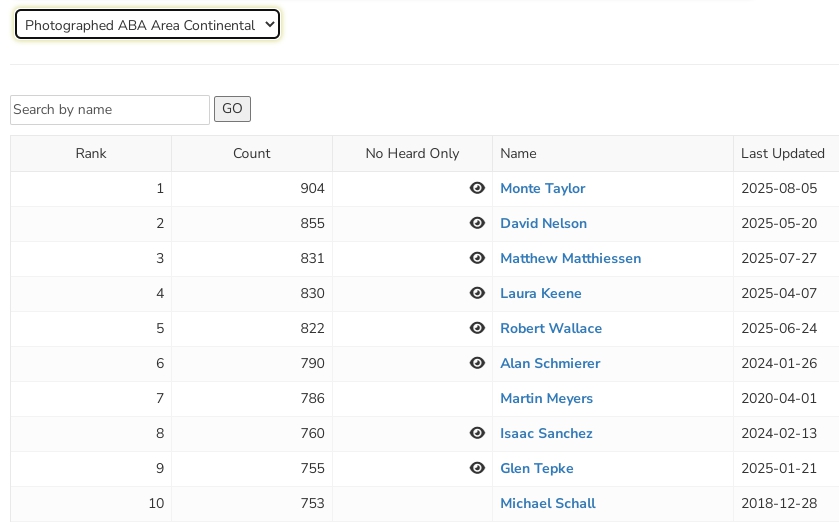Image resolution: width=839 pixels, height=522 pixels.
Task: Visit Laura Keene's name link
Action: [540, 293]
